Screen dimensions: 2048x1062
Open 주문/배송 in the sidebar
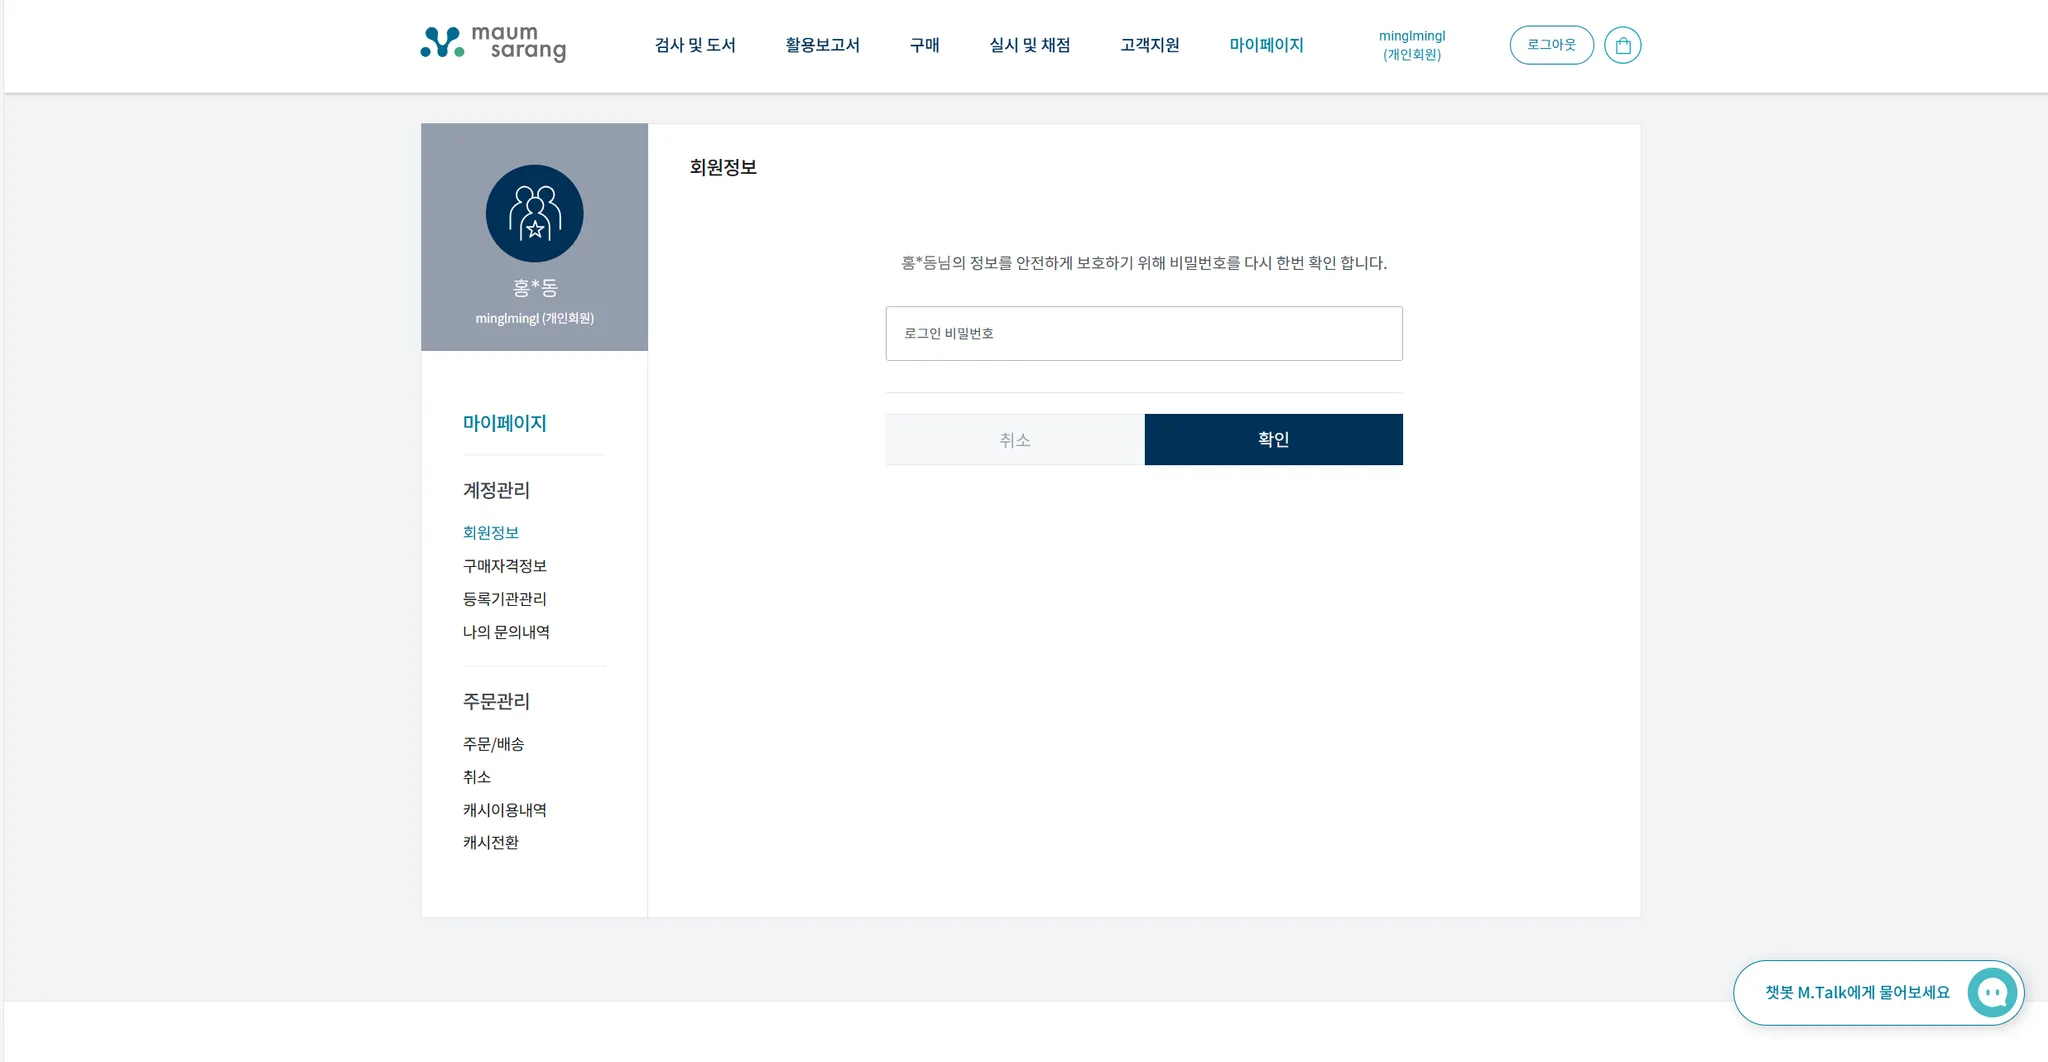point(494,744)
